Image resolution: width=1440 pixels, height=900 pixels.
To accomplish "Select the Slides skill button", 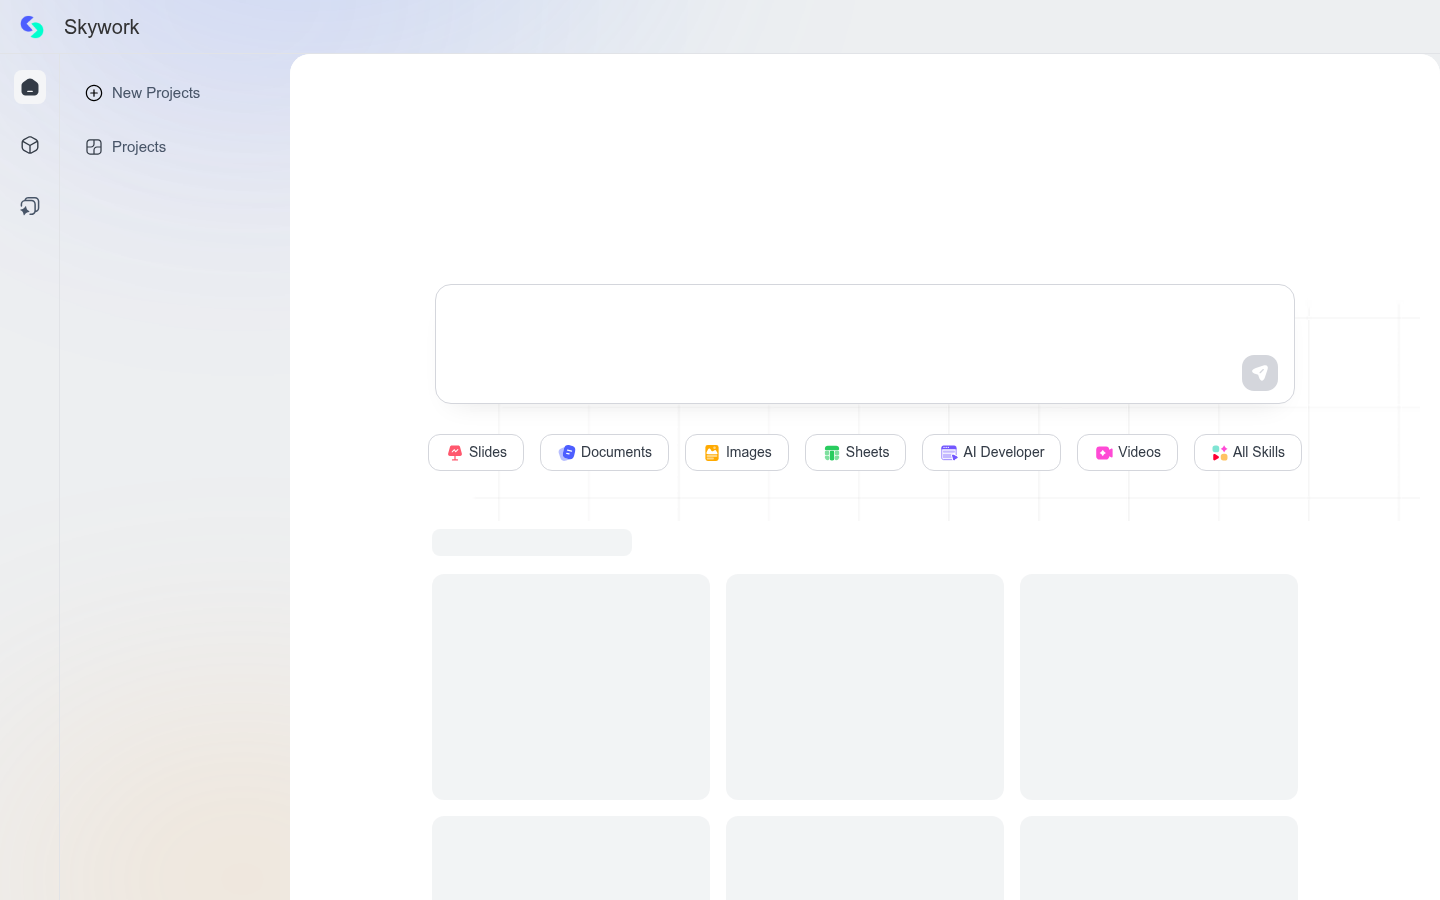I will (x=476, y=452).
